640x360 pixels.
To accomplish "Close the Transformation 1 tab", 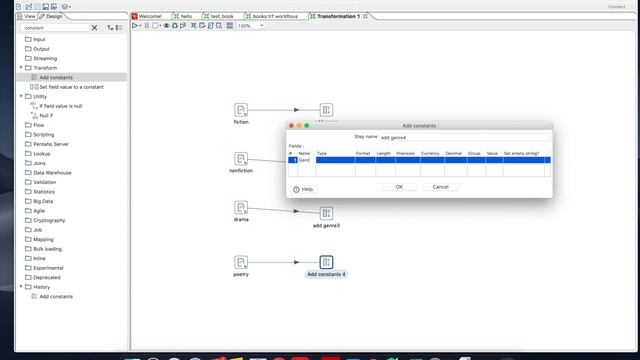I will (x=365, y=16).
